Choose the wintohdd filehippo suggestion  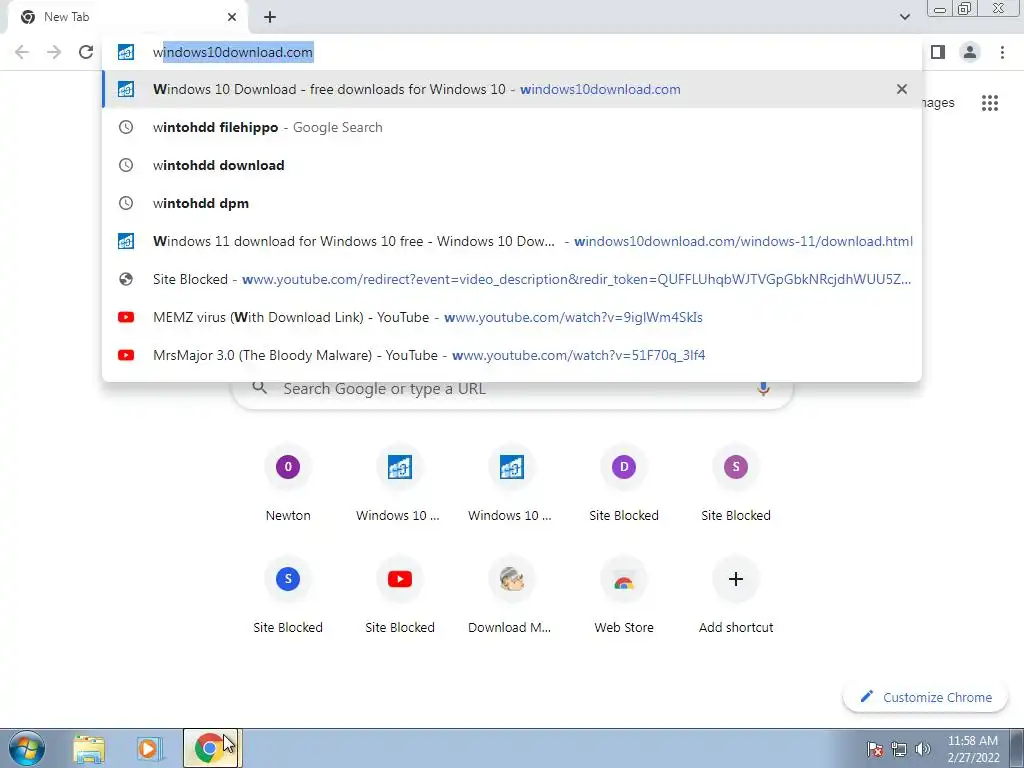coord(512,127)
